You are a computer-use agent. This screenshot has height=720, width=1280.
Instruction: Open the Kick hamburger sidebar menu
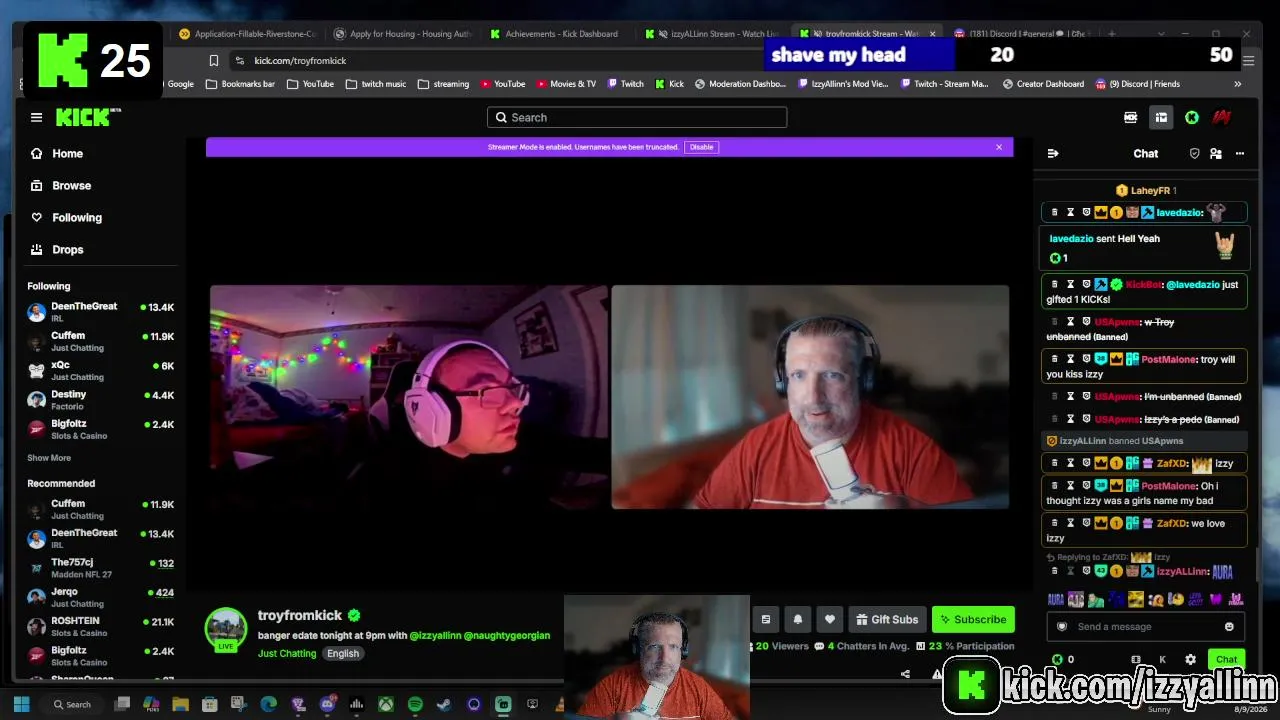(36, 118)
